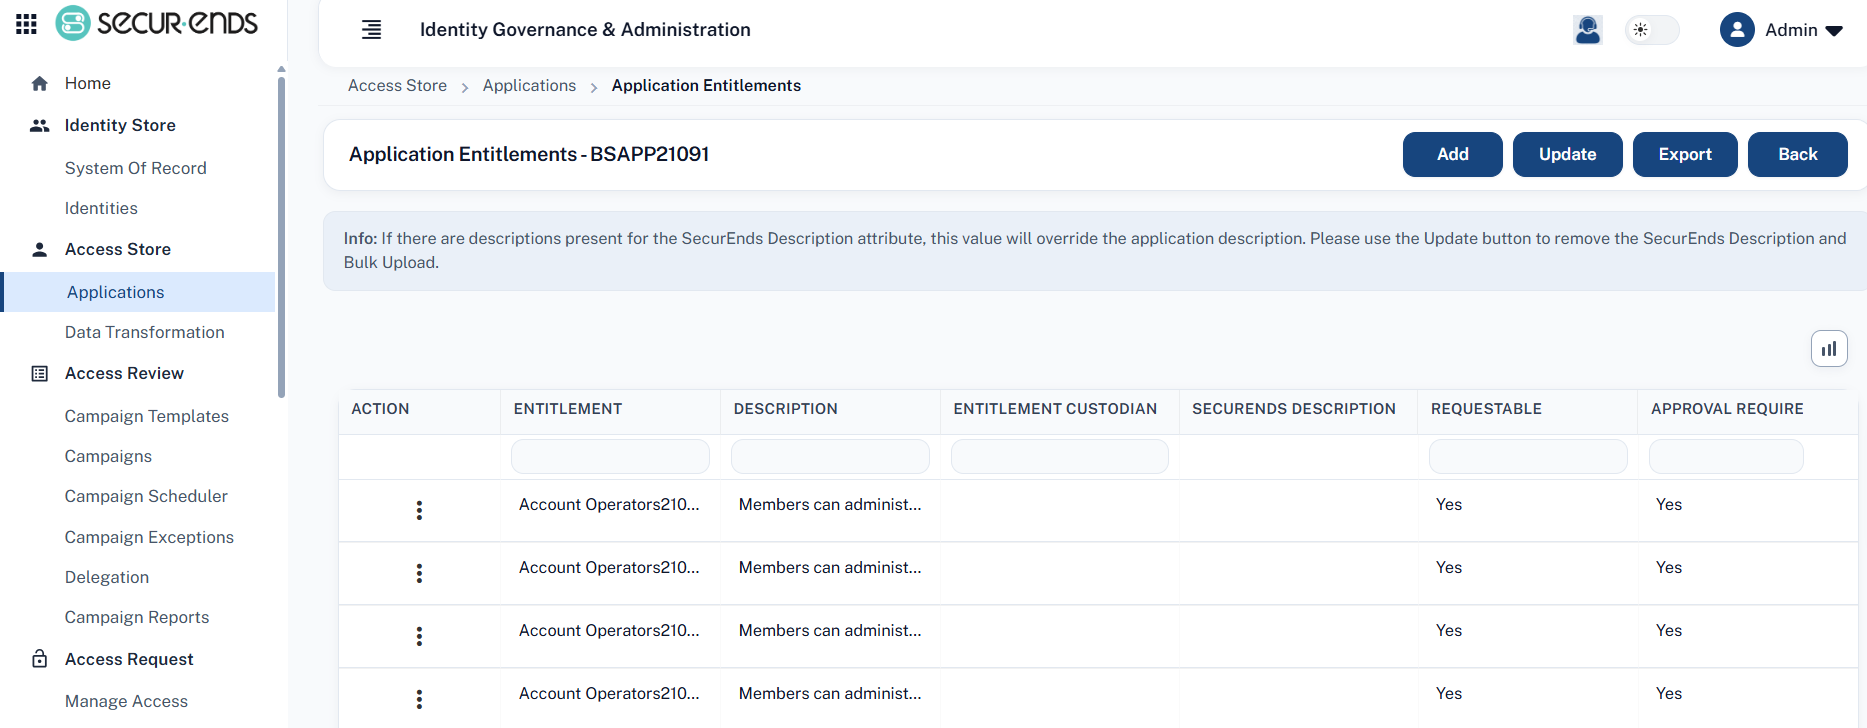Click the Admin user avatar icon

pos(1737,30)
